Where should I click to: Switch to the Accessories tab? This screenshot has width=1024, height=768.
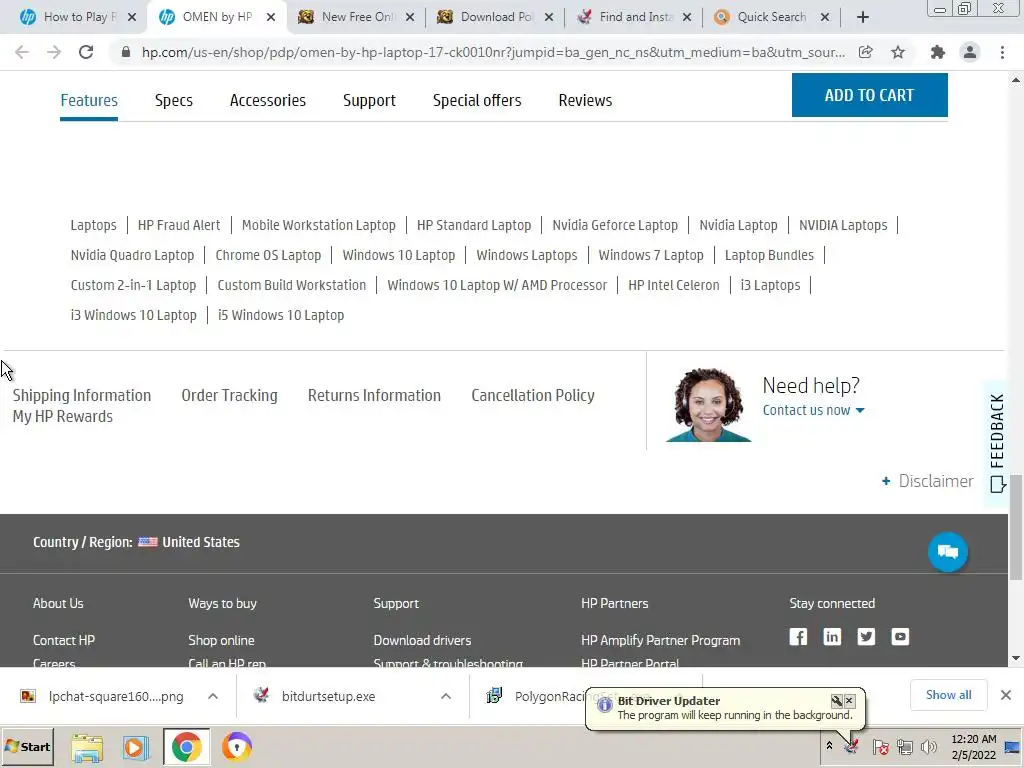pos(268,101)
